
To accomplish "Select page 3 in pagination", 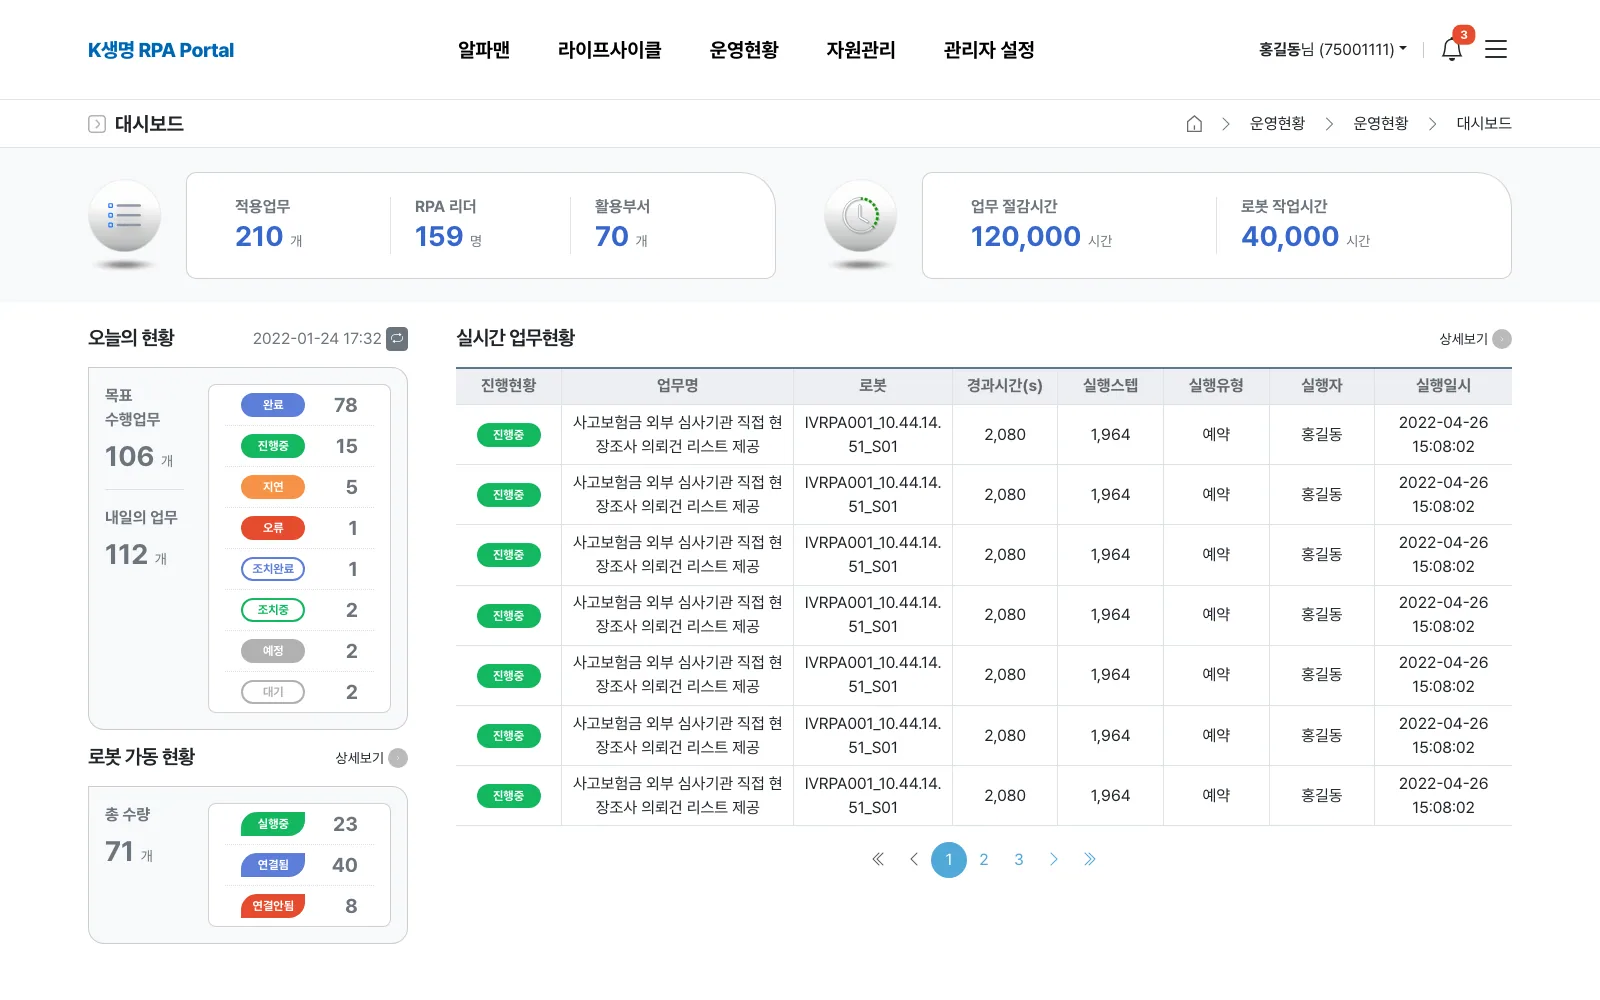I will point(1019,859).
